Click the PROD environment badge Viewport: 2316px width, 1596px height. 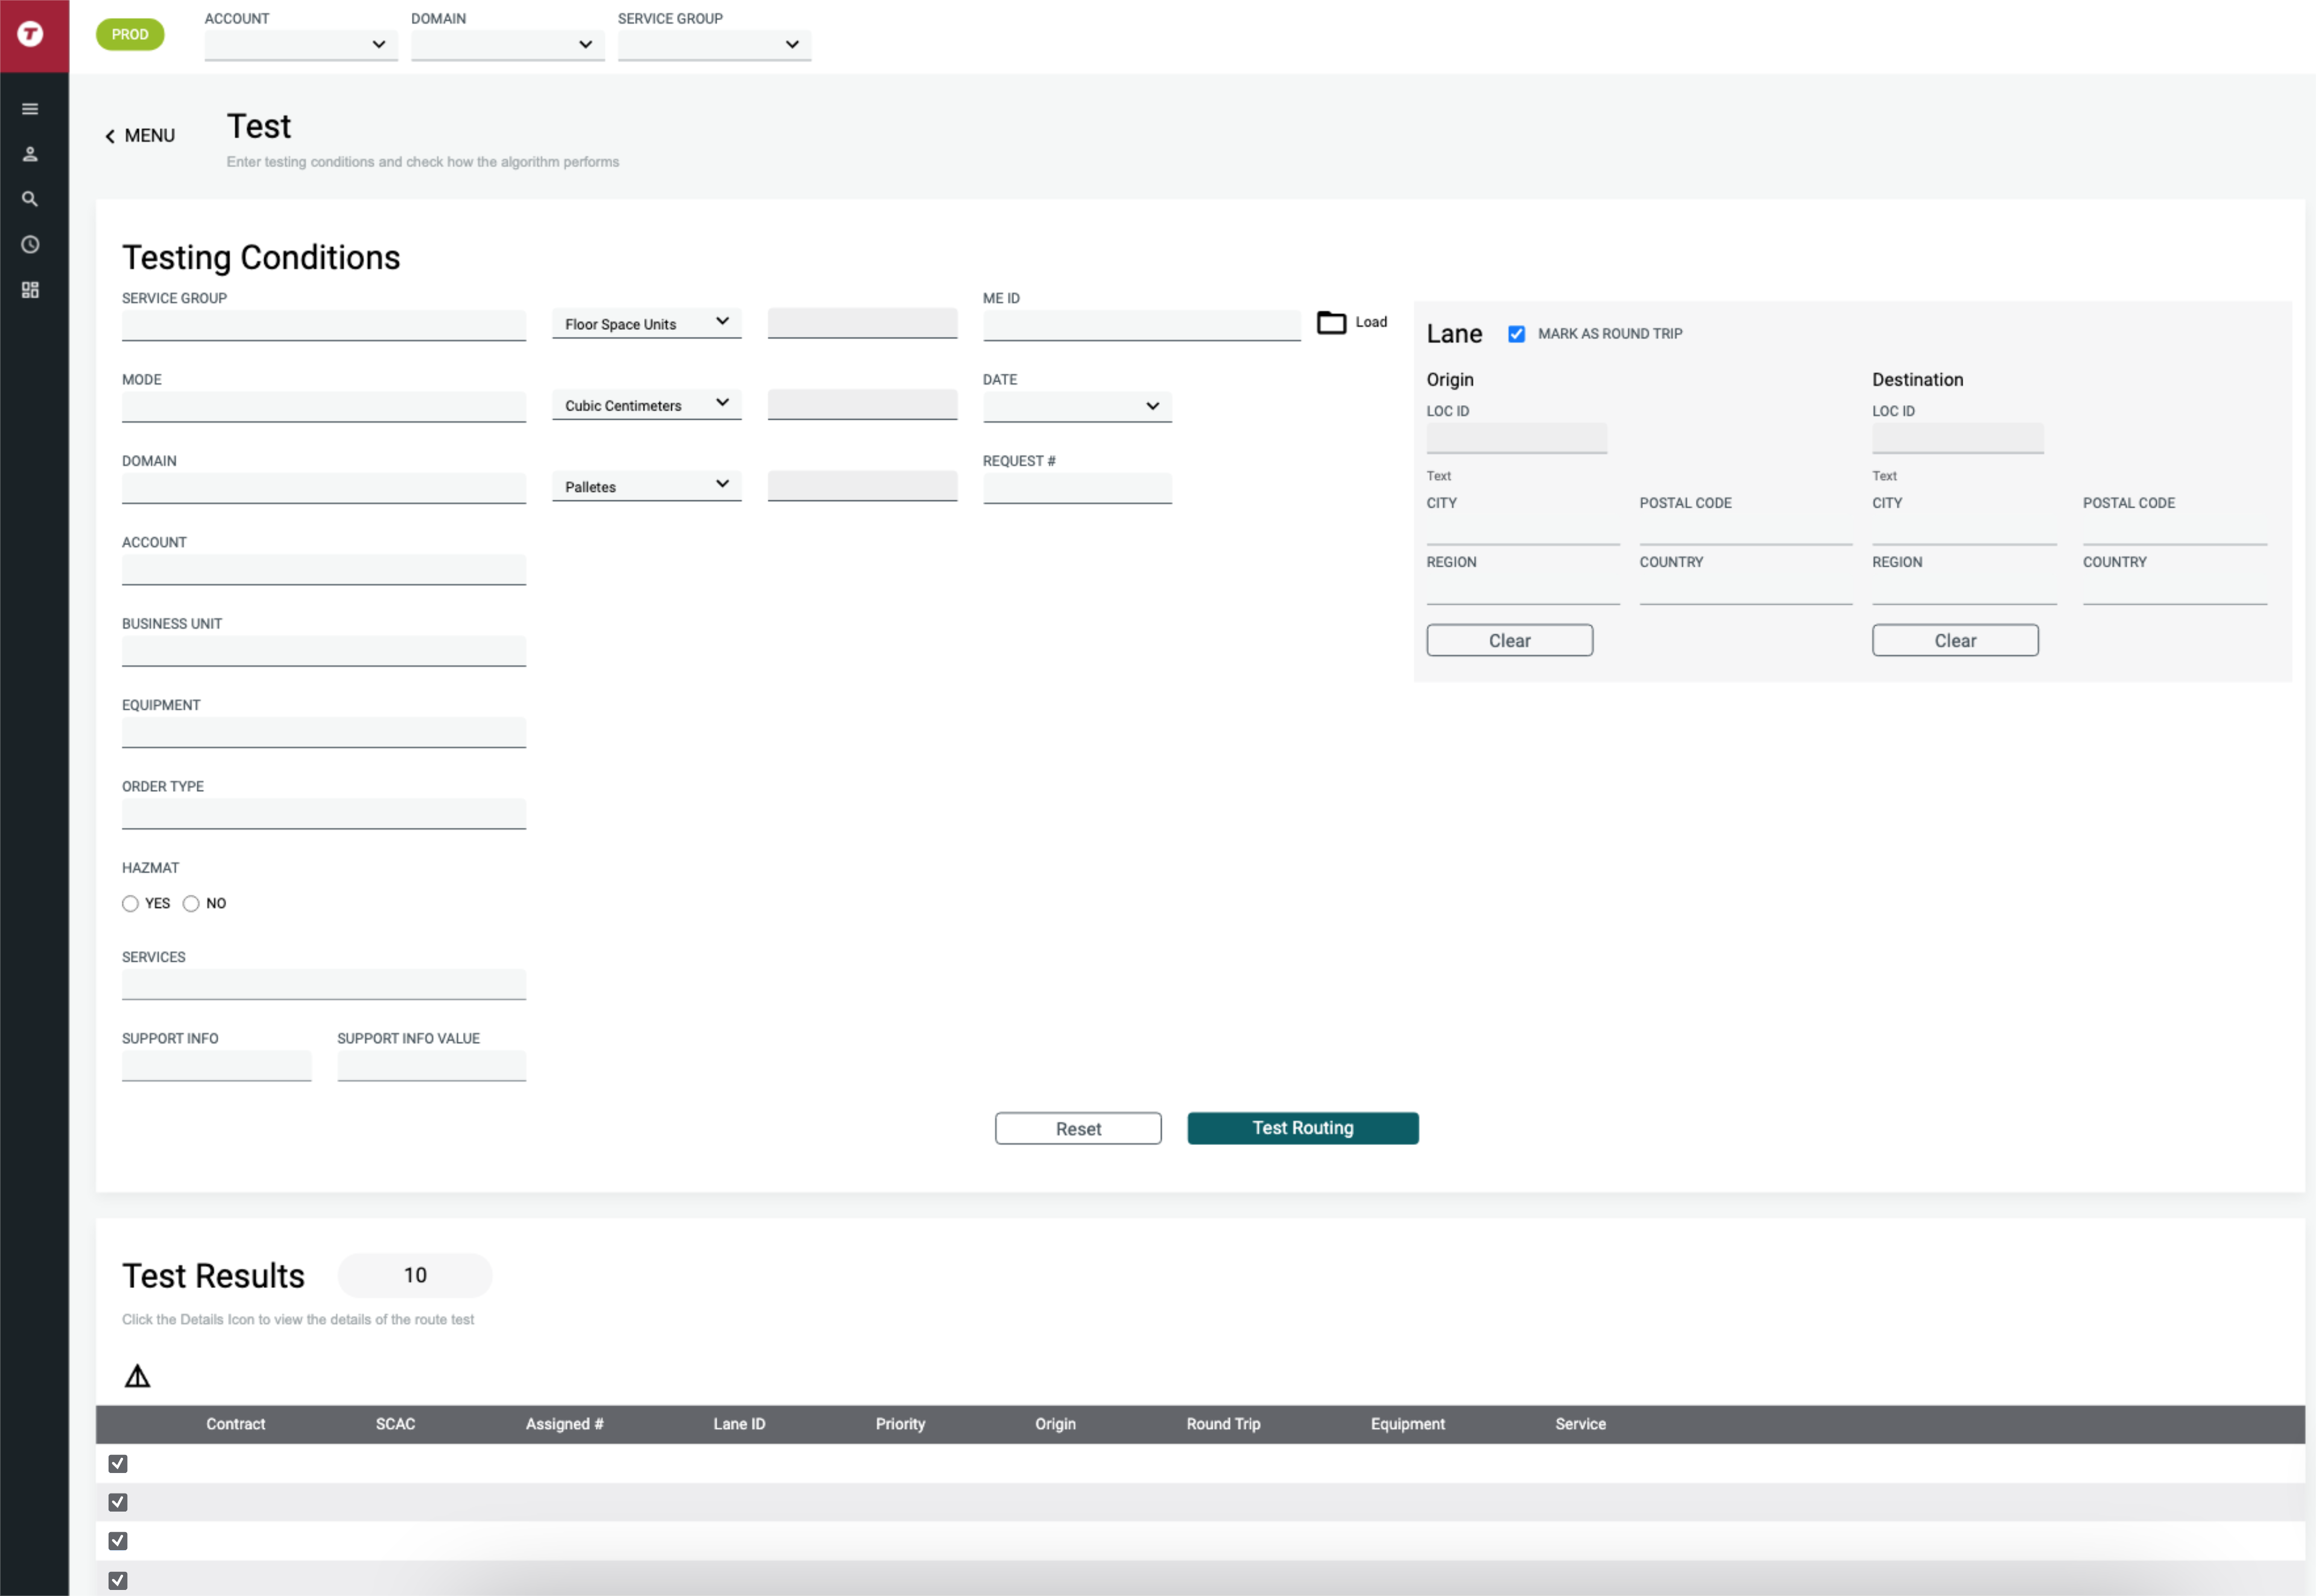(x=130, y=34)
